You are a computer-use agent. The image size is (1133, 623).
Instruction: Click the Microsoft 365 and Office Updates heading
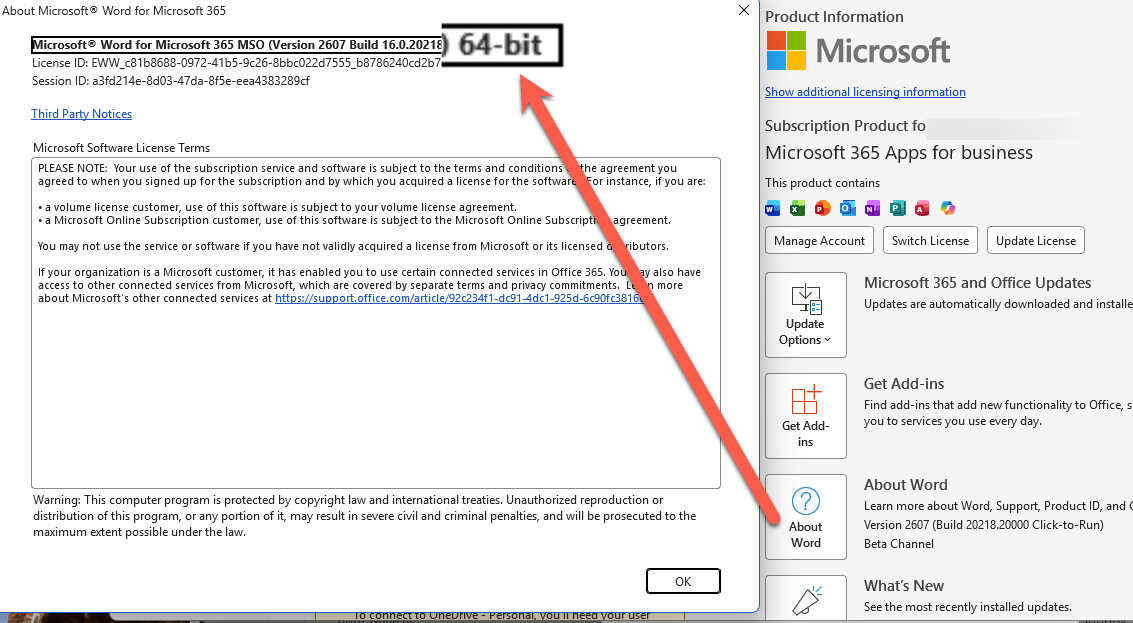coord(978,283)
